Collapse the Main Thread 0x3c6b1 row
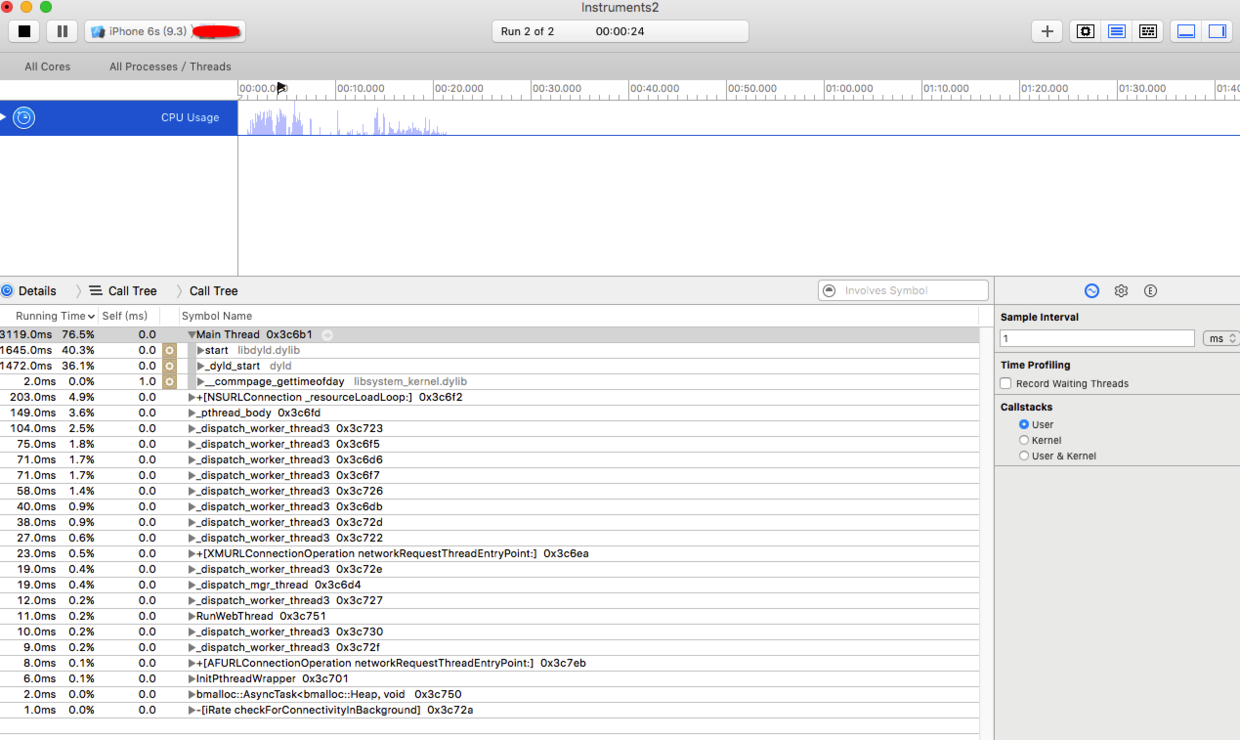 [192, 335]
